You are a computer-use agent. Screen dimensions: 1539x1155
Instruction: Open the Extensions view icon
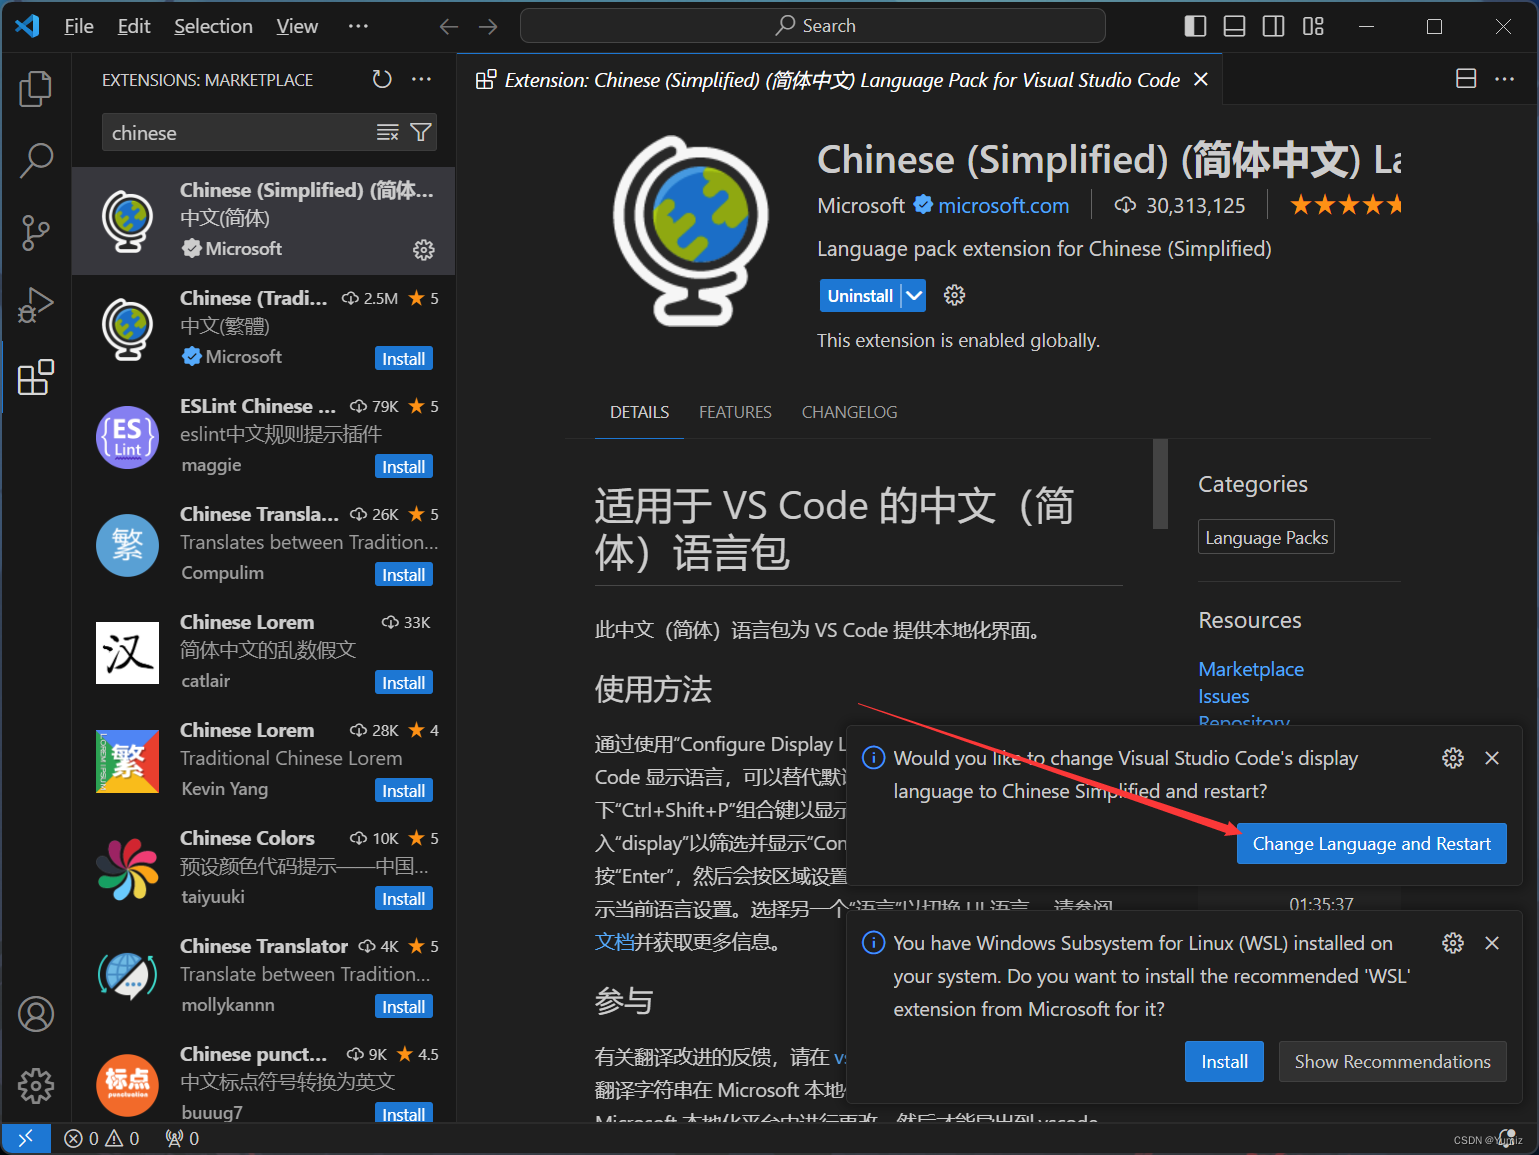36,377
